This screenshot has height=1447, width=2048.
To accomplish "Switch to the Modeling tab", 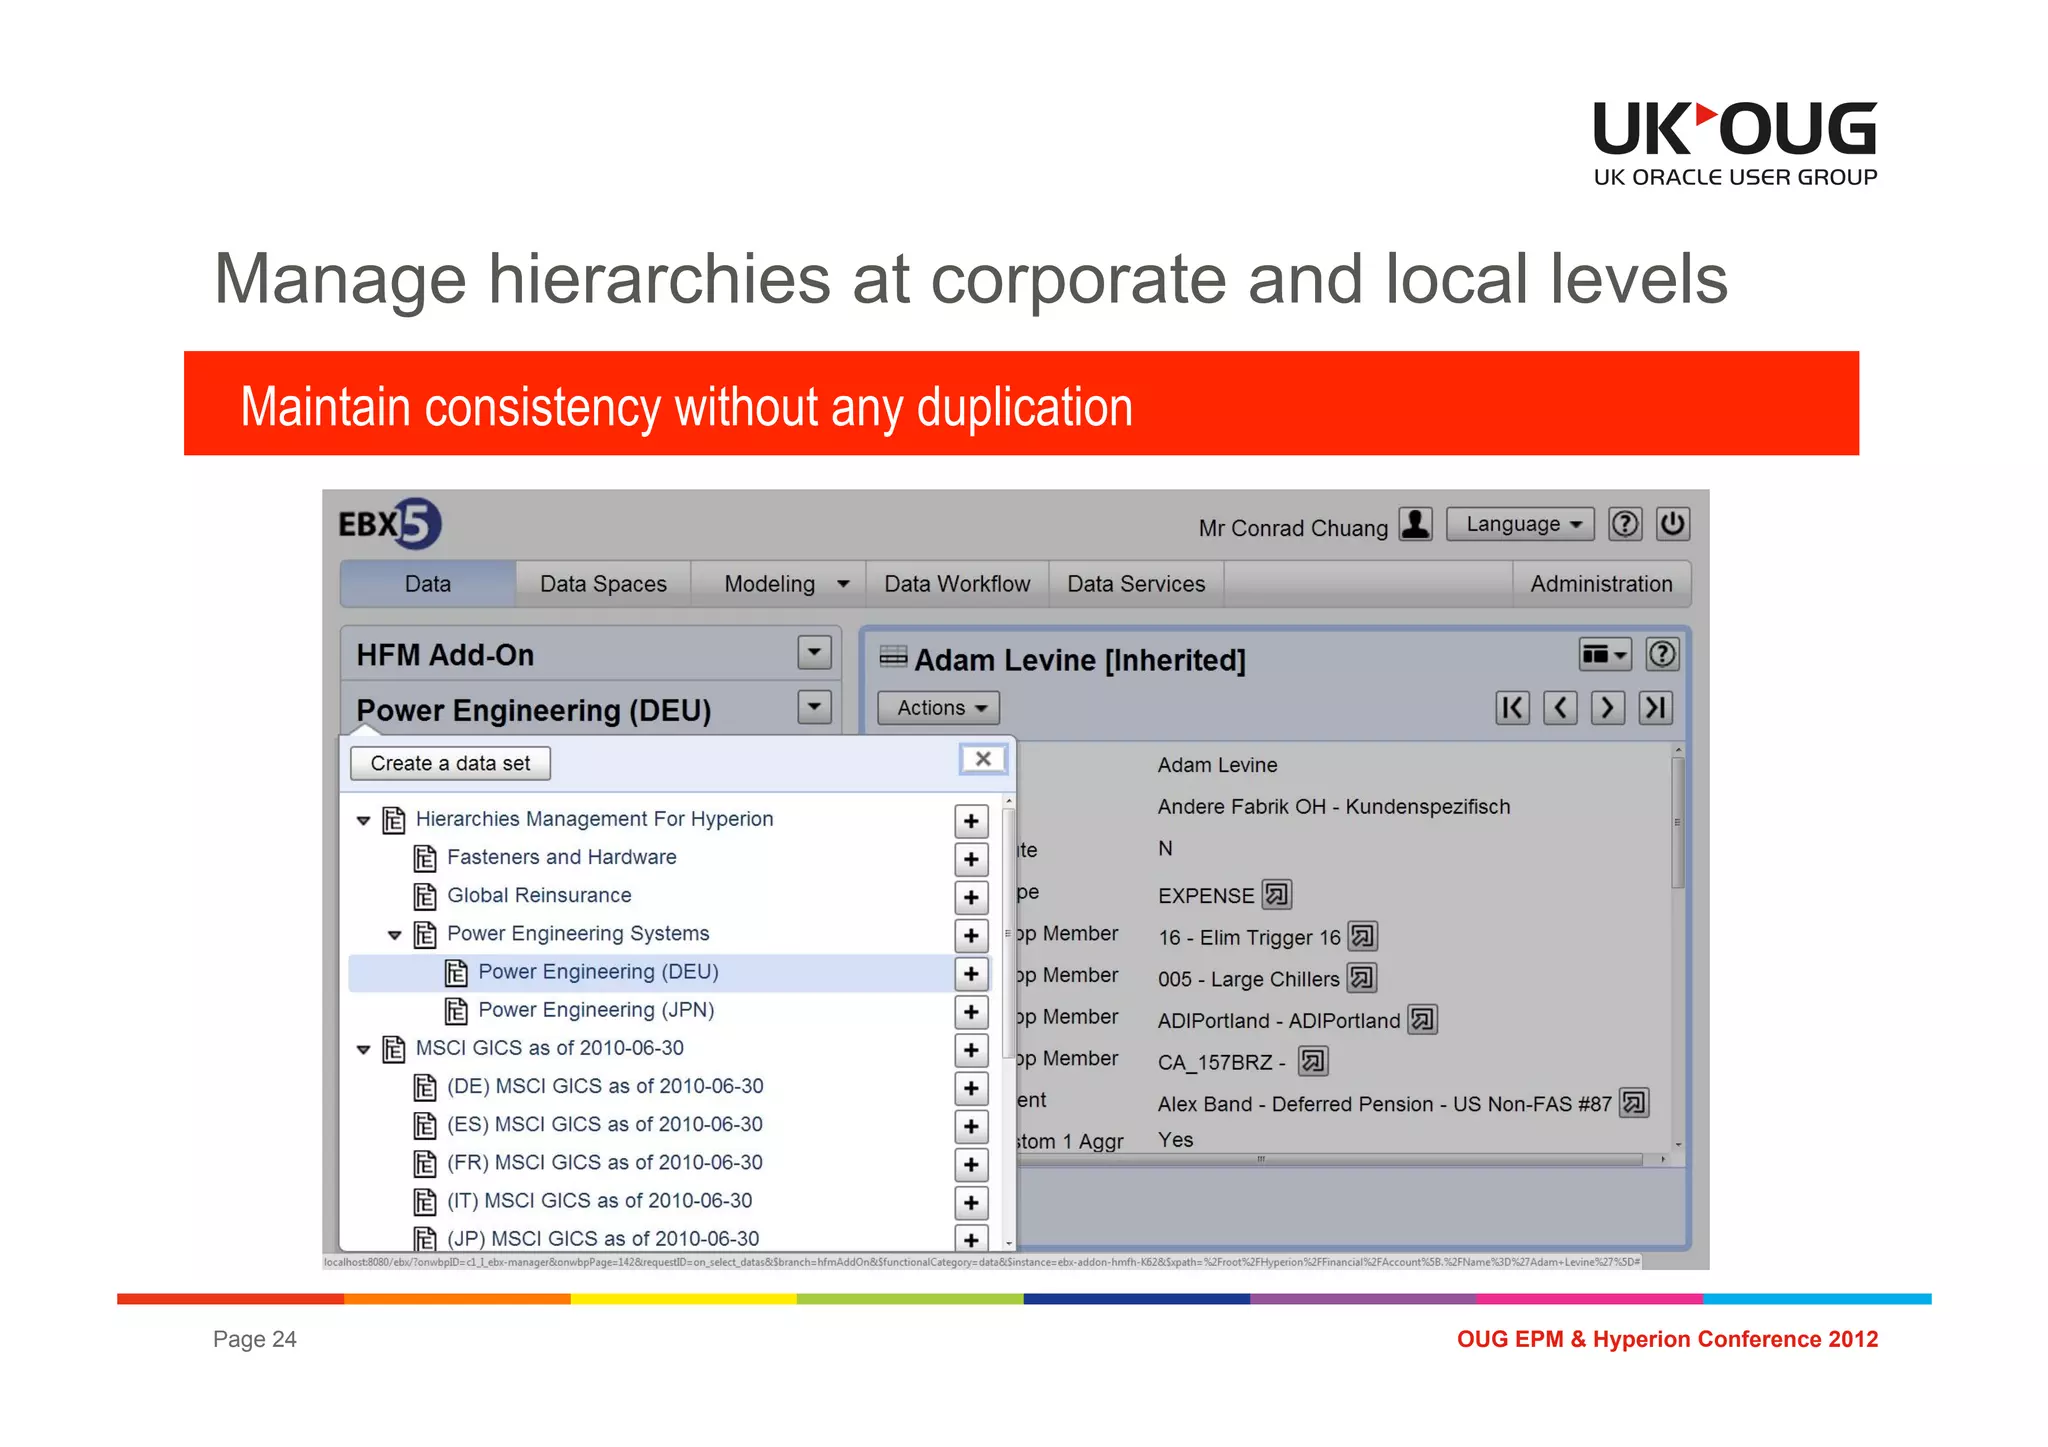I will (x=770, y=584).
